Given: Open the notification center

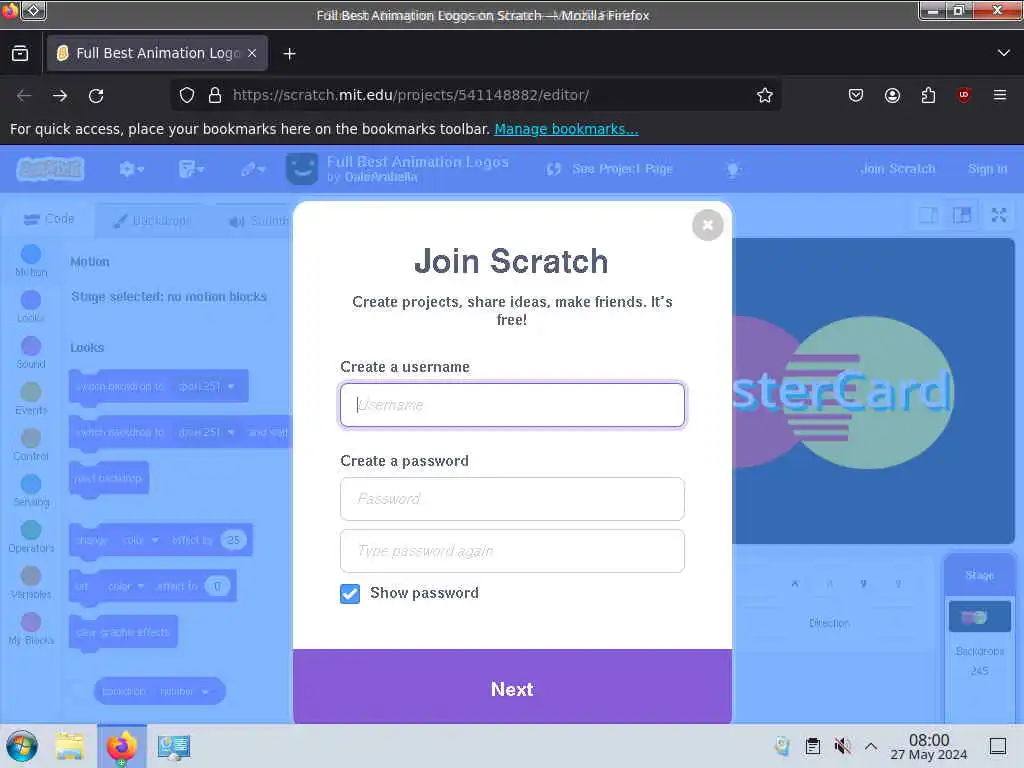Looking at the screenshot, I should point(998,746).
